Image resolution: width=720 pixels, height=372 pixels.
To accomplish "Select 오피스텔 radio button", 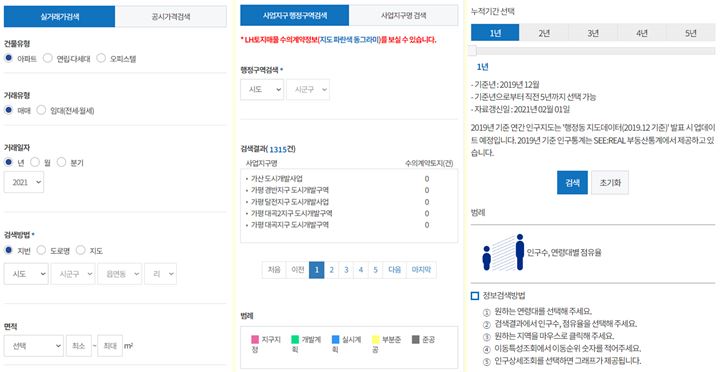I will pos(101,58).
